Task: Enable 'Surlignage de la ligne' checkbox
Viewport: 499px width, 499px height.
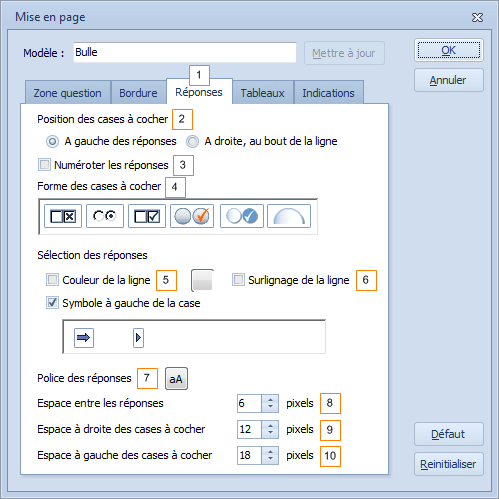Action: point(238,280)
